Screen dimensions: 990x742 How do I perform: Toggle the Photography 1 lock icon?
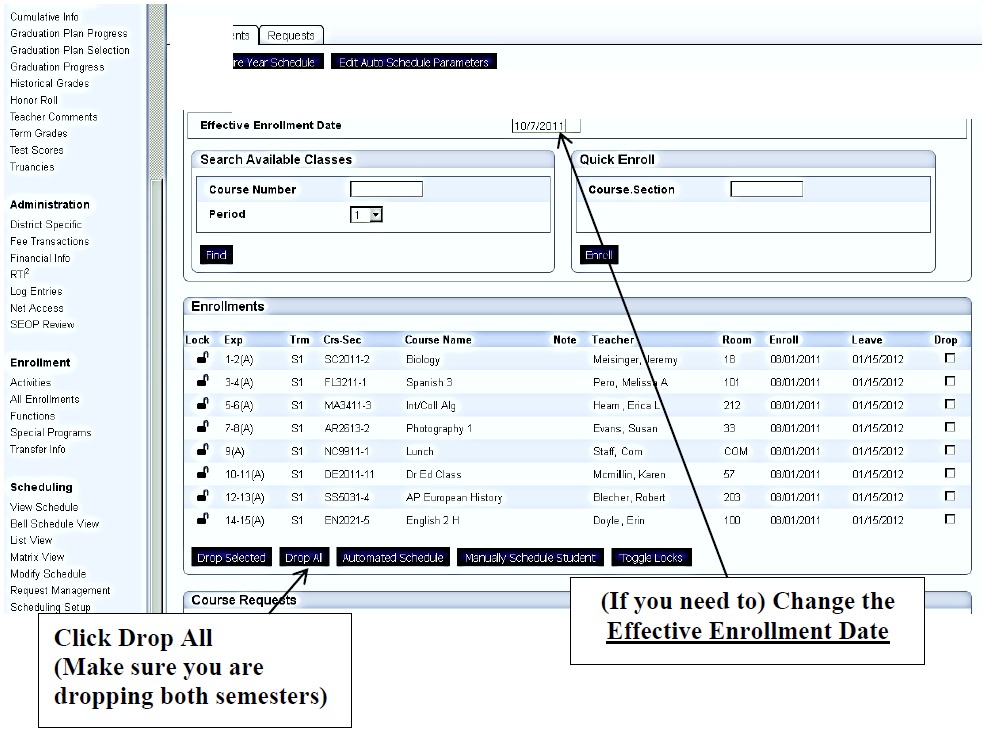203,427
